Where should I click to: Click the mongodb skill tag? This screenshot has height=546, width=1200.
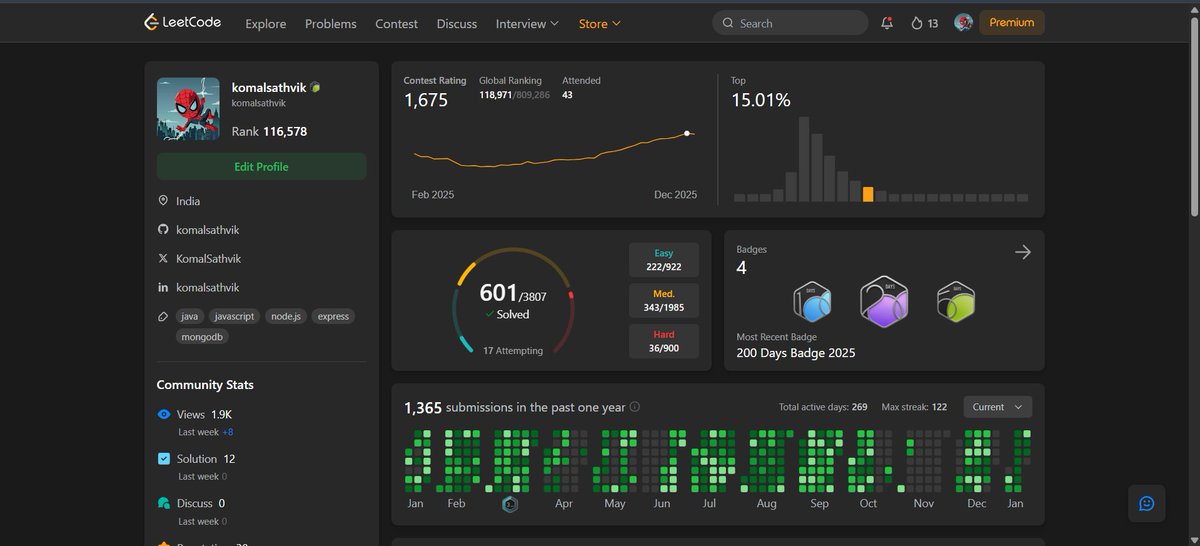point(203,337)
